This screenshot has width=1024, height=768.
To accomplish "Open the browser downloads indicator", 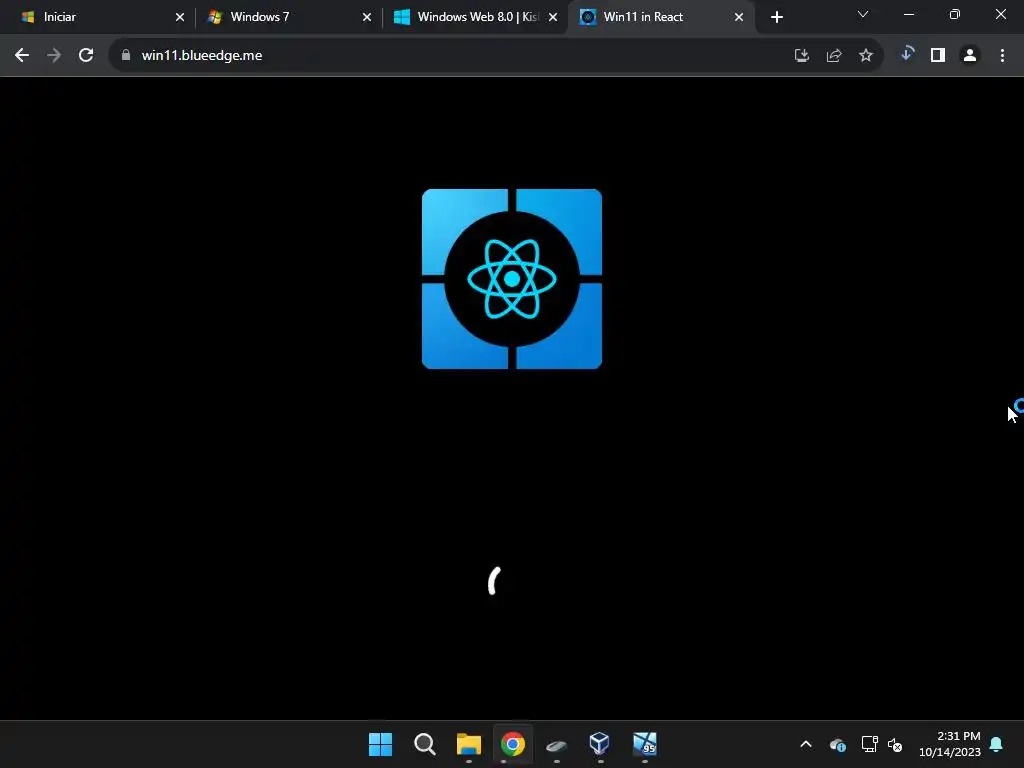I will pyautogui.click(x=906, y=54).
